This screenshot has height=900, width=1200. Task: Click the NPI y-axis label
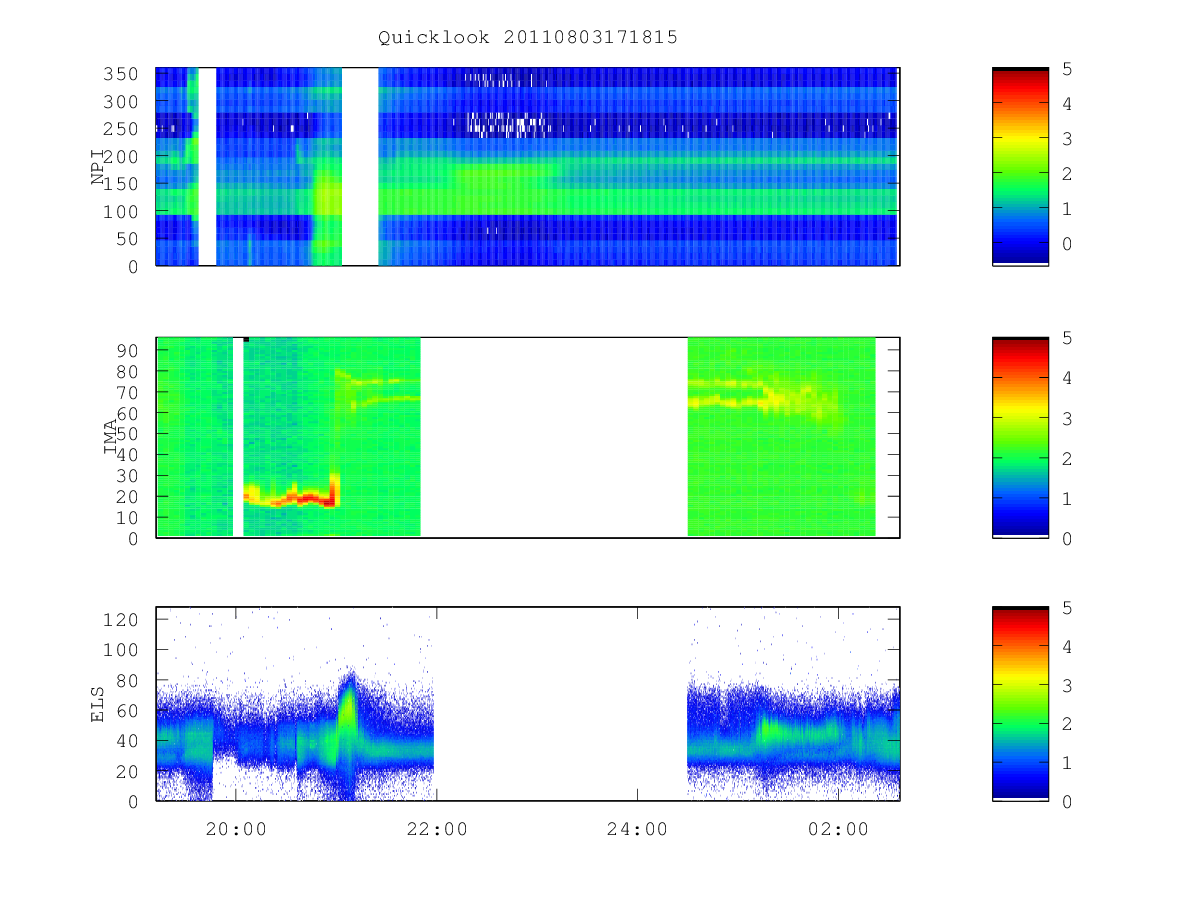tap(98, 167)
